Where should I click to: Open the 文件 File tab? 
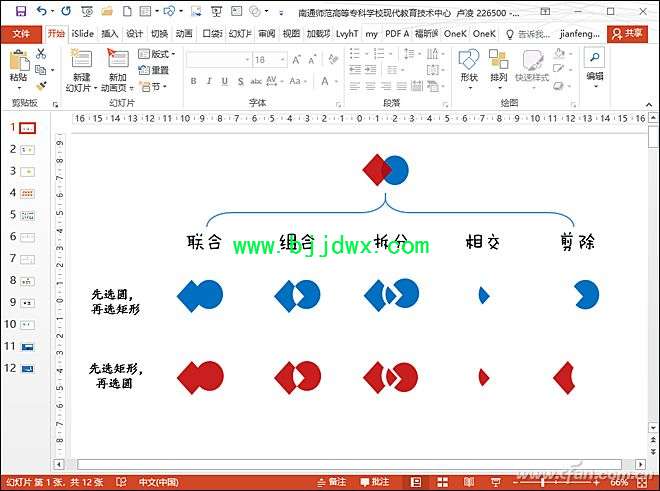point(21,34)
